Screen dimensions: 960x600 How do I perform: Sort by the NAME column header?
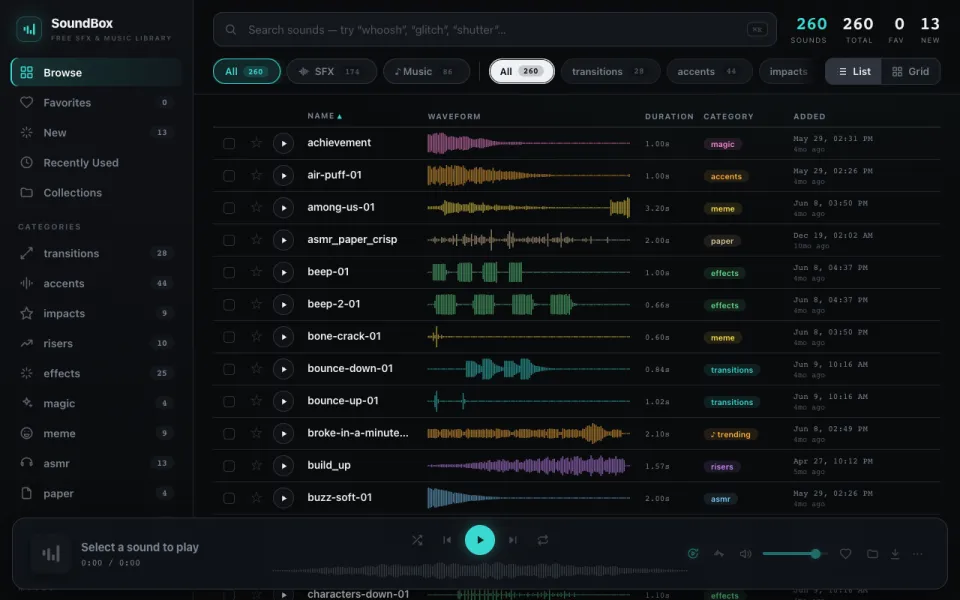pos(324,116)
